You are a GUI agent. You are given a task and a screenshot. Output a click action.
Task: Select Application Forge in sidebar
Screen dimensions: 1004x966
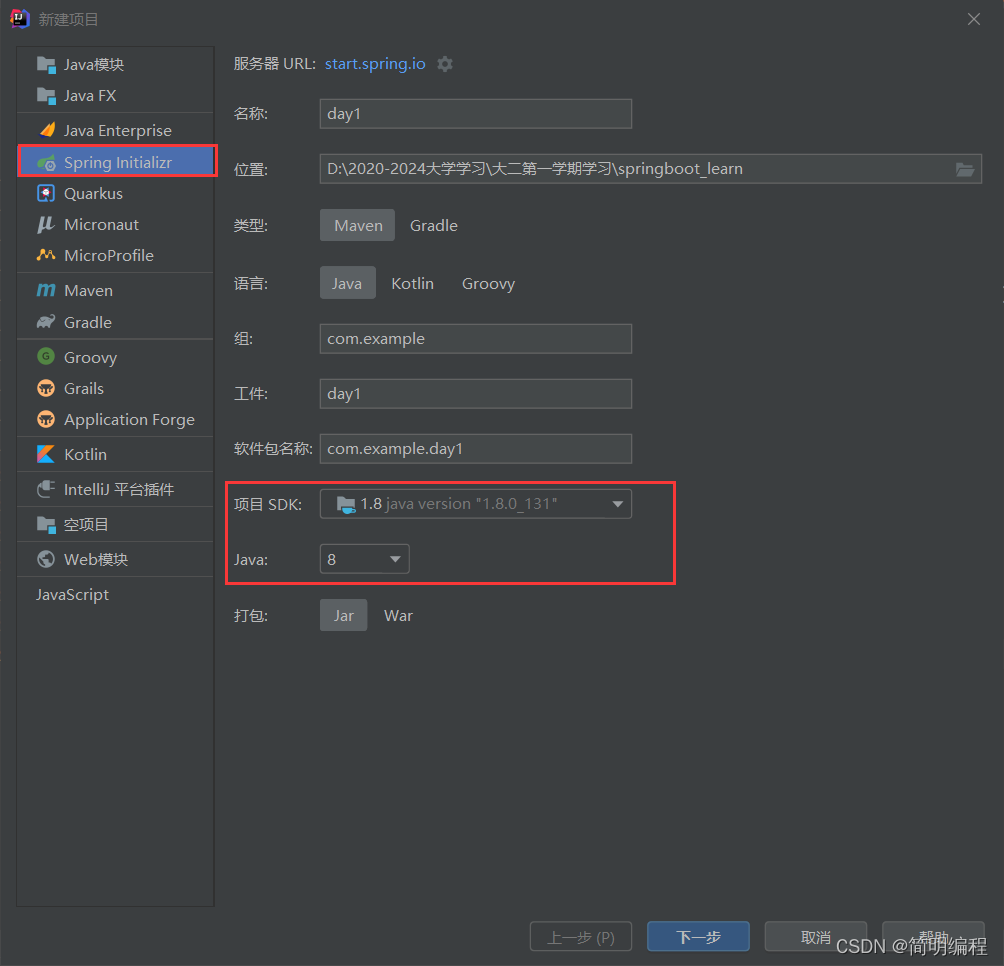point(115,419)
